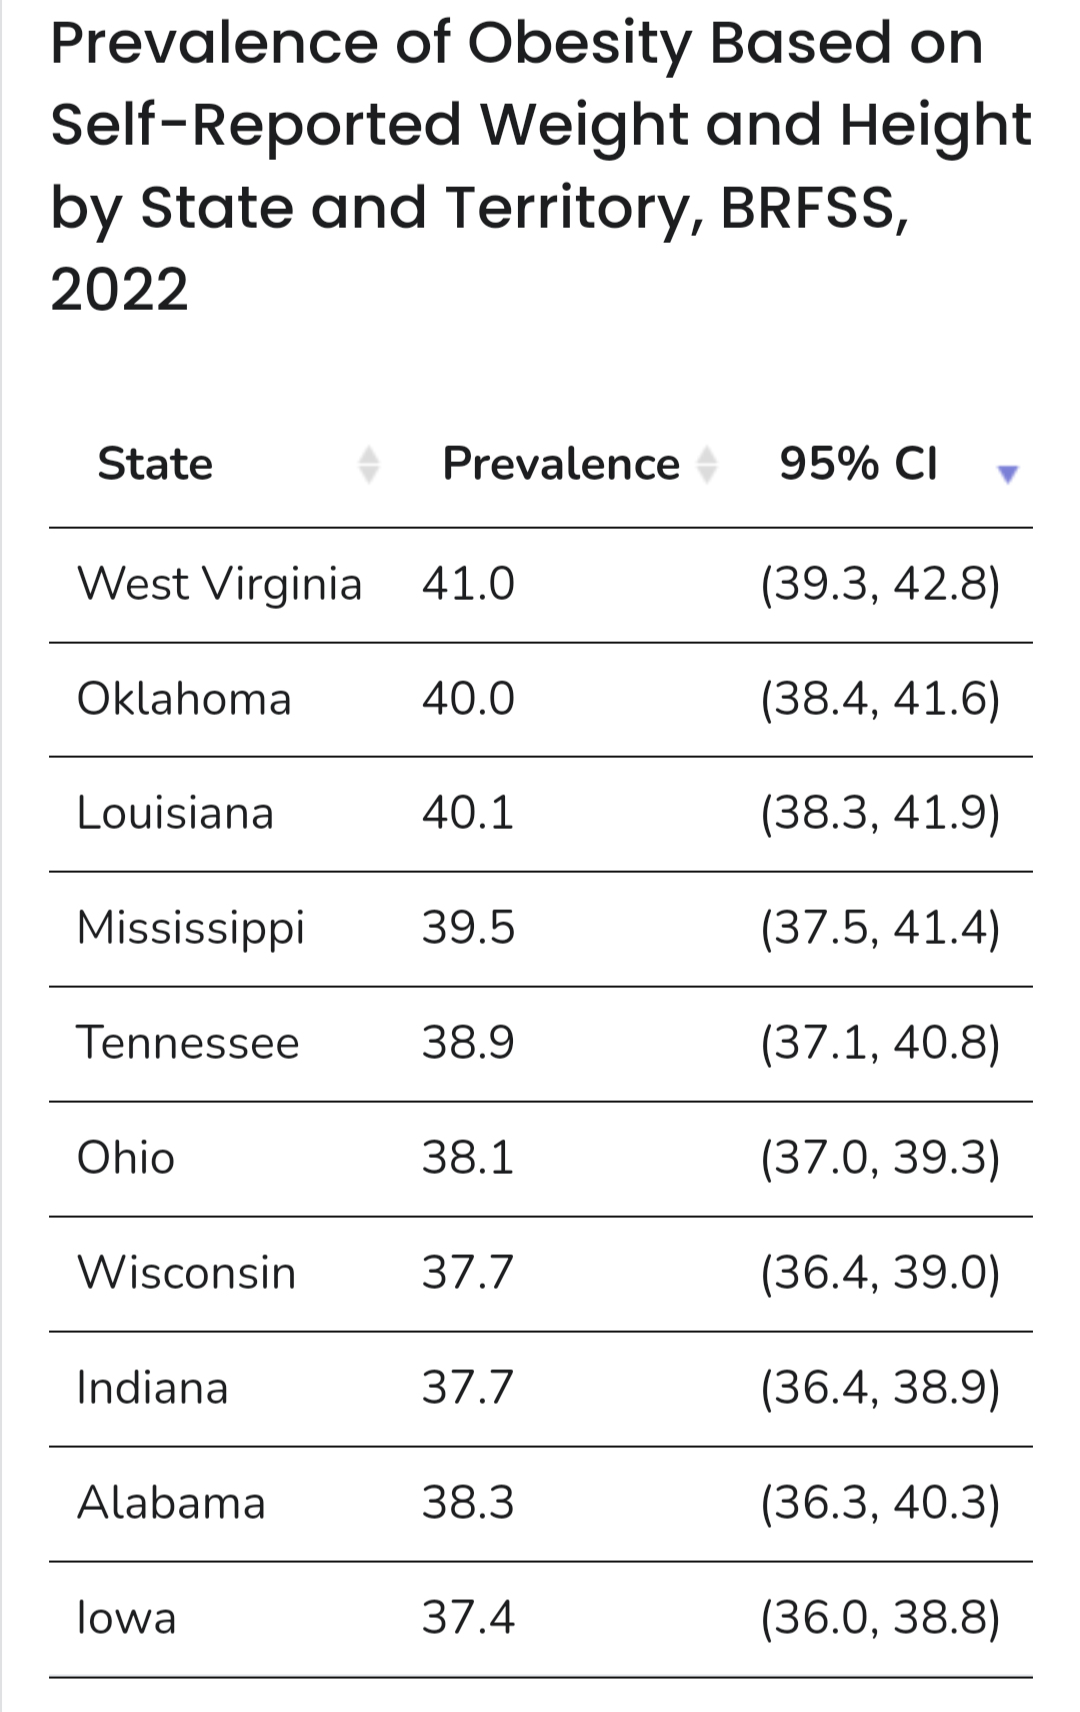Select the Wisconsin row name
Viewport: 1080px width, 1712px height.
187,1273
